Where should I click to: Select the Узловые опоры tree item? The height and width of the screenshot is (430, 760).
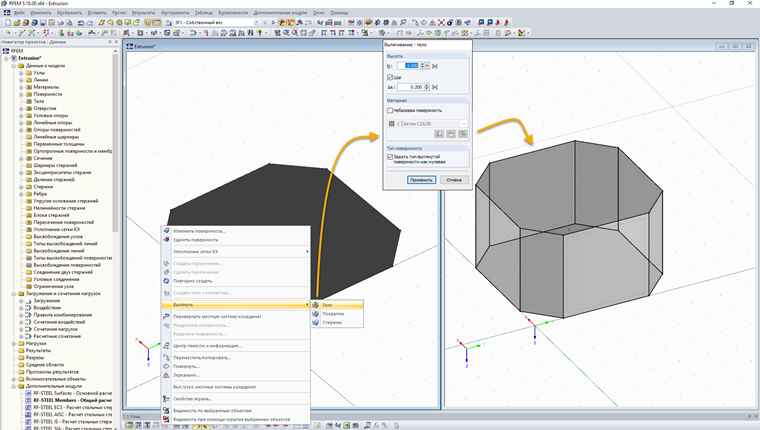50,115
